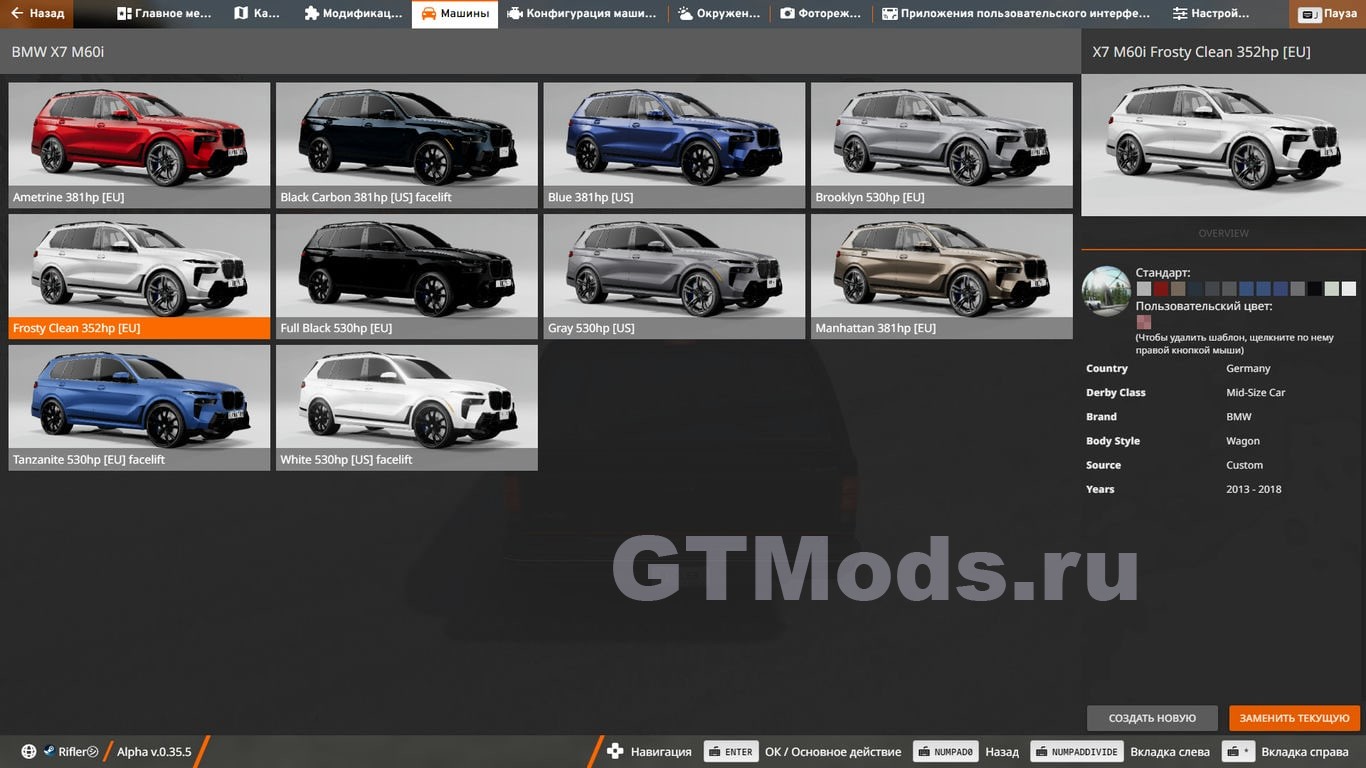Click the СОЗДАТЬ НОВУЮ button
This screenshot has width=1366, height=768.
[1152, 718]
